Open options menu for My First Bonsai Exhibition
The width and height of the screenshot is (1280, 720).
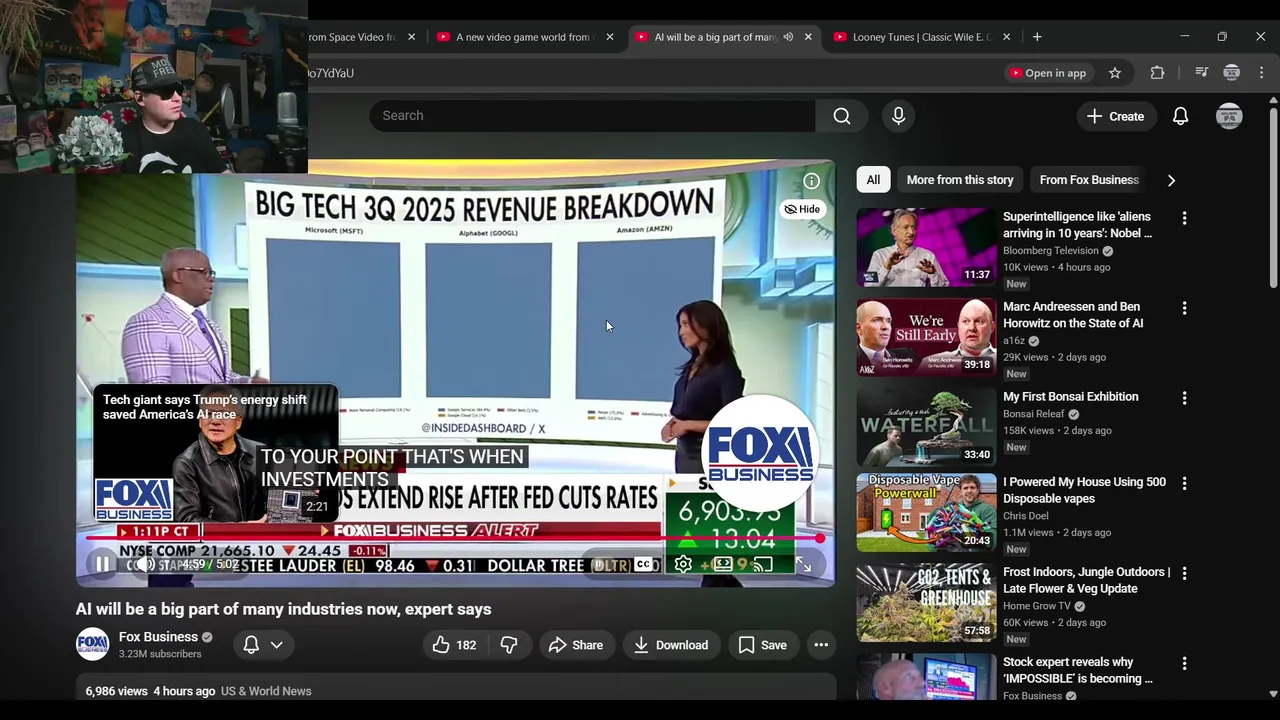(1184, 398)
